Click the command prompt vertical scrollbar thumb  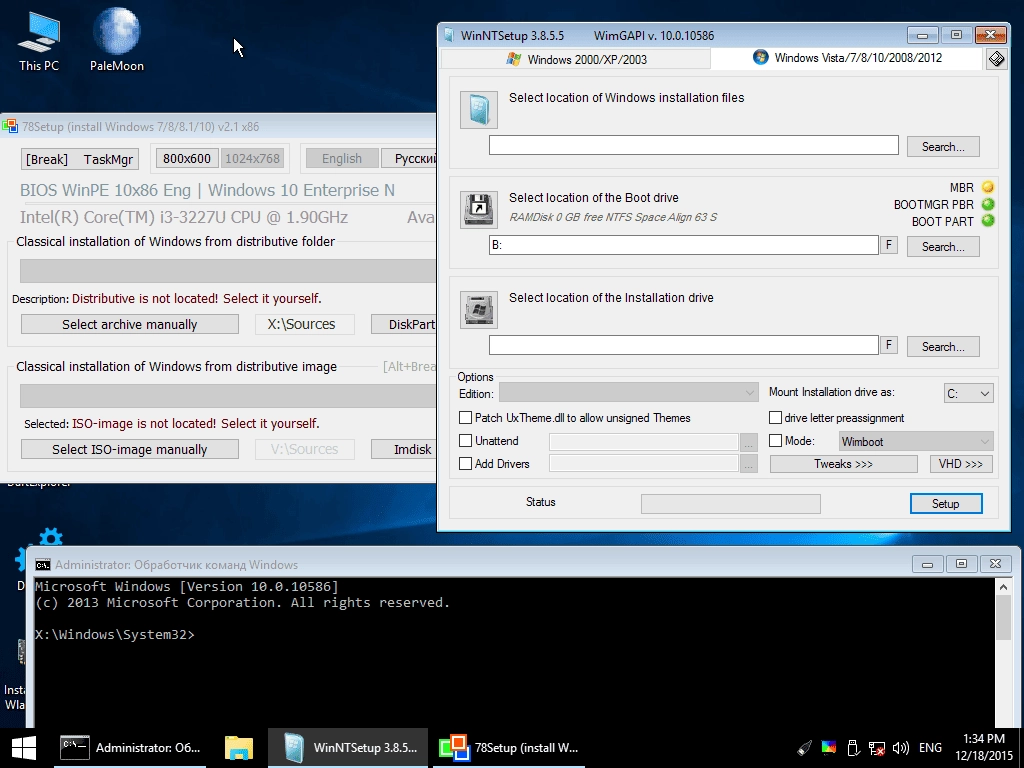1003,617
